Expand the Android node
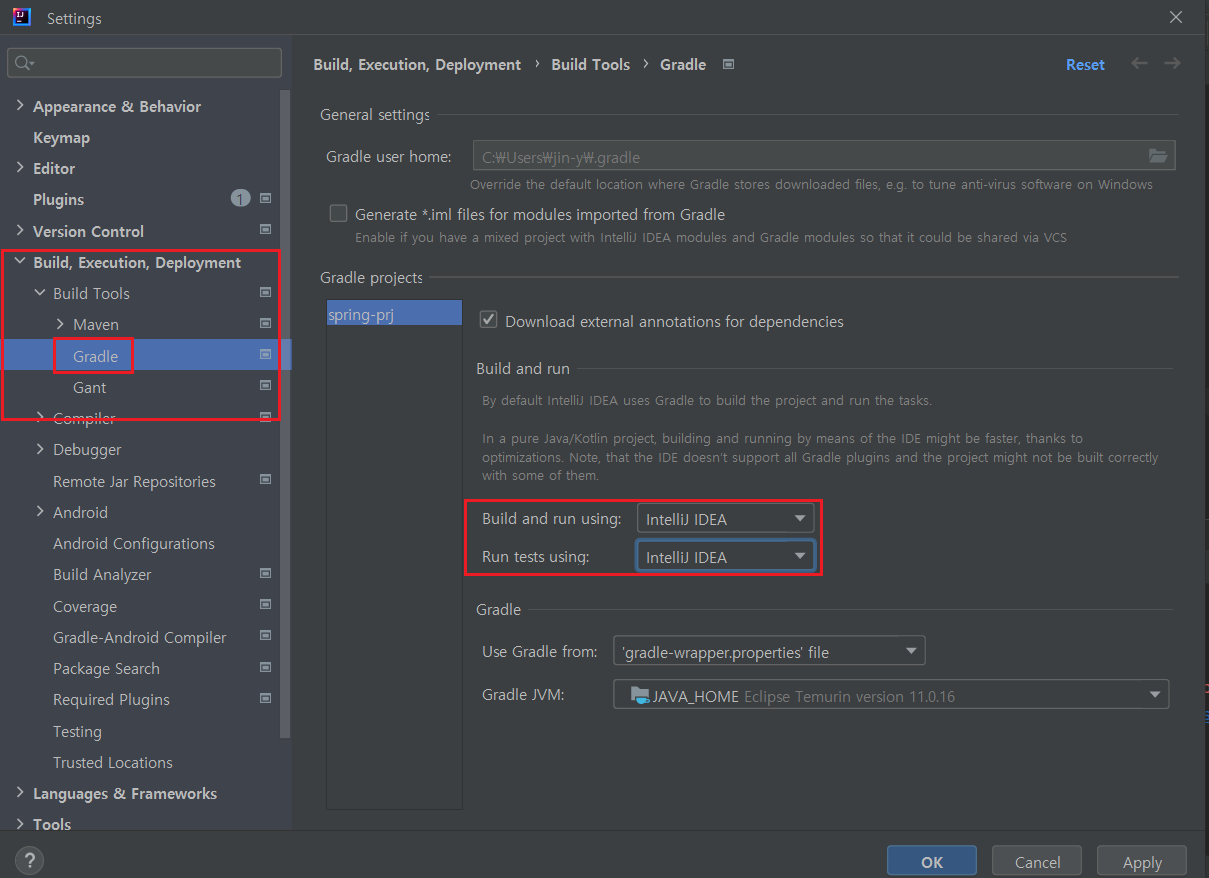The height and width of the screenshot is (878, 1209). [x=40, y=511]
